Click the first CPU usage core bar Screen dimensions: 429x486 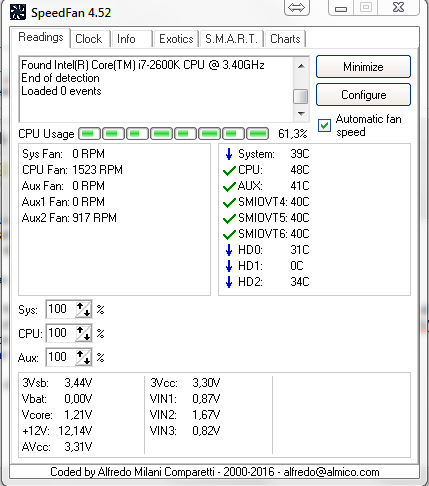tap(89, 134)
